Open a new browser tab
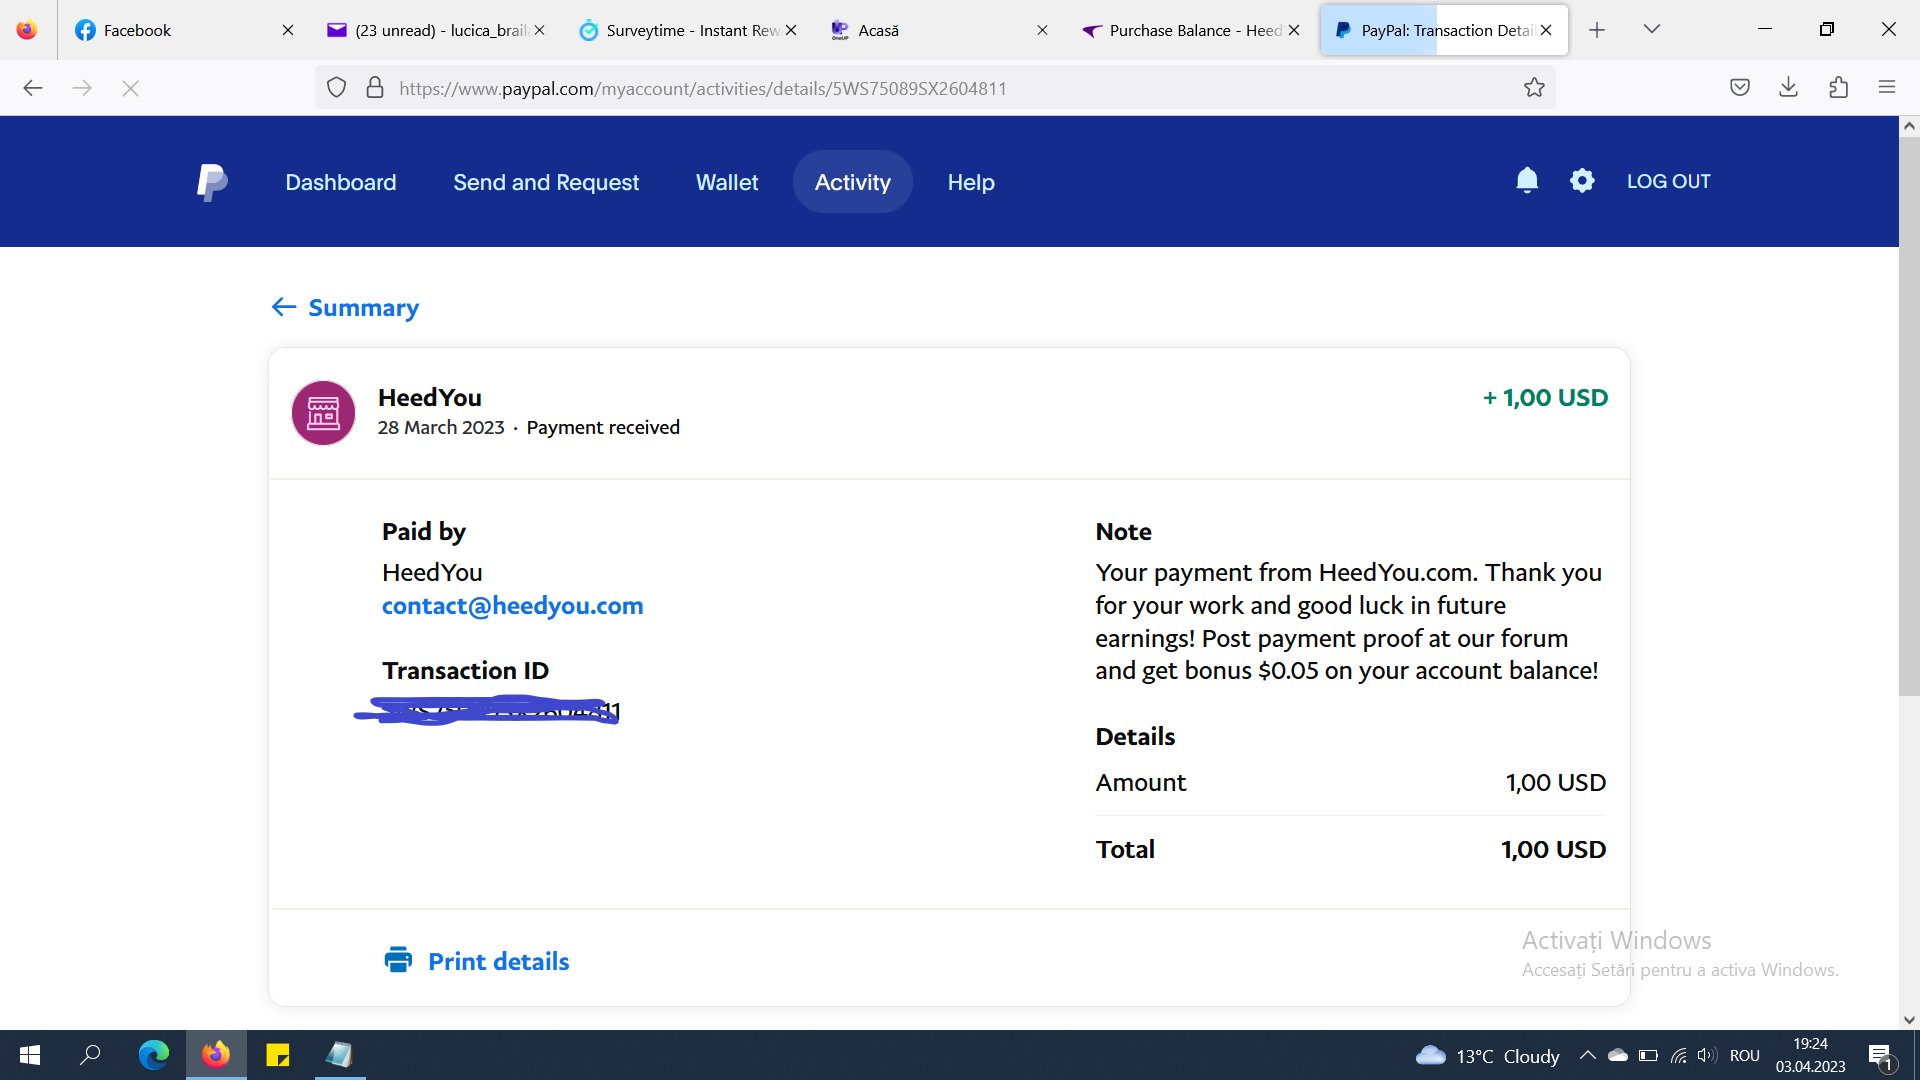Viewport: 1920px width, 1080px height. [1597, 30]
